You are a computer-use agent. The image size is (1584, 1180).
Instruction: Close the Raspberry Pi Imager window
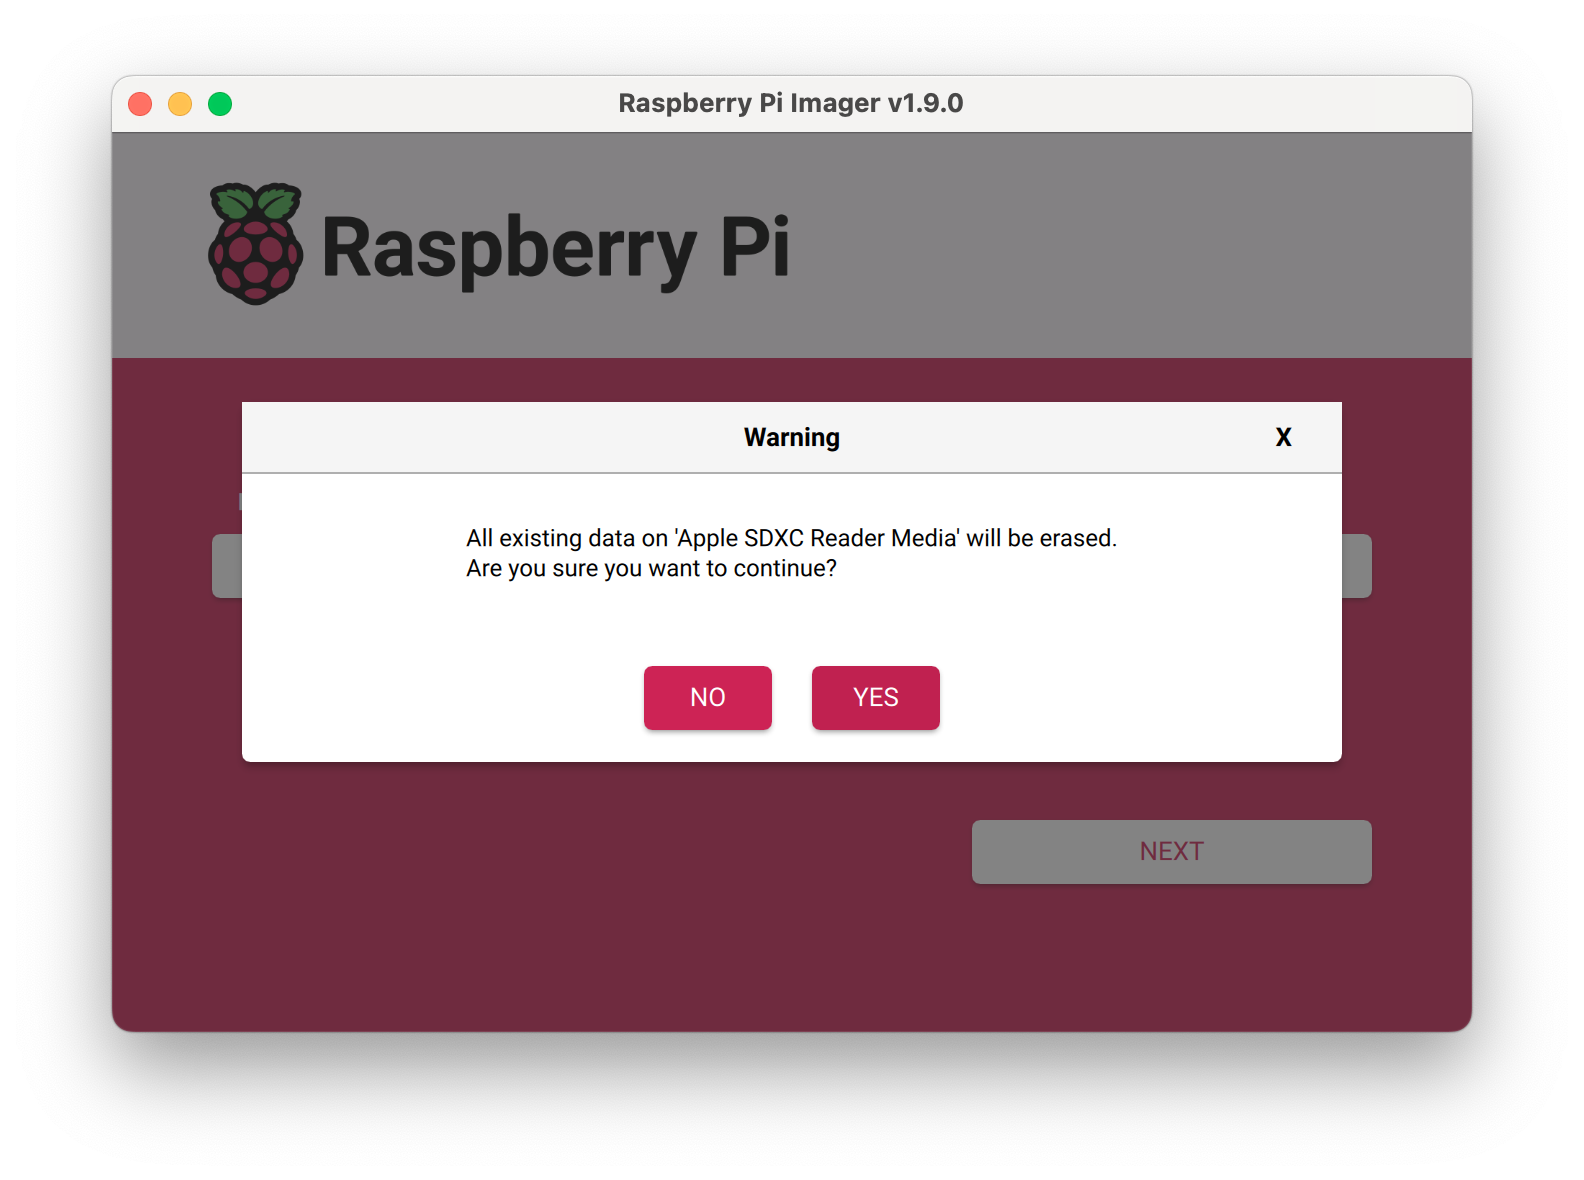(x=140, y=104)
